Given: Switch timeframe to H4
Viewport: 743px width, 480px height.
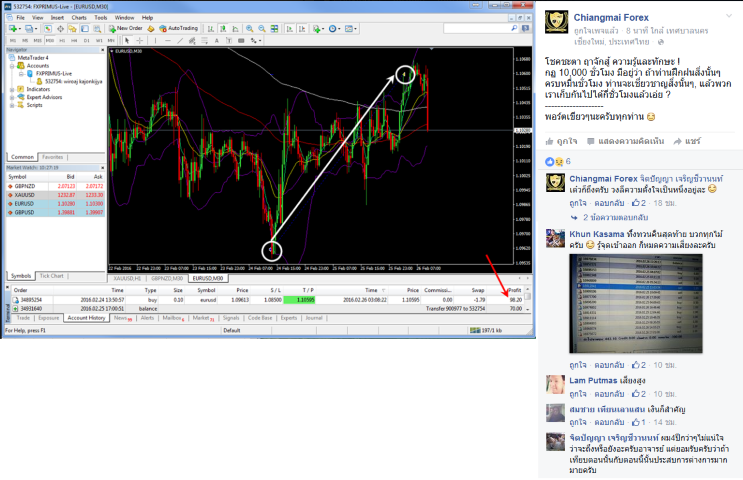Looking at the screenshot, I should pos(74,40).
